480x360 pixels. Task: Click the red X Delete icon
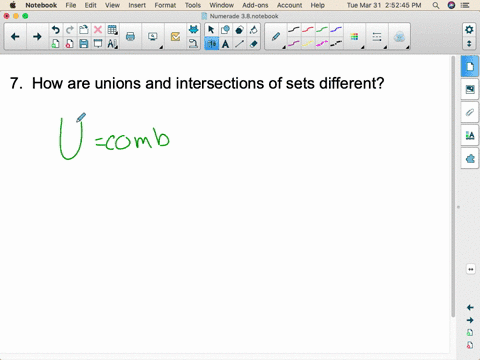click(x=98, y=30)
